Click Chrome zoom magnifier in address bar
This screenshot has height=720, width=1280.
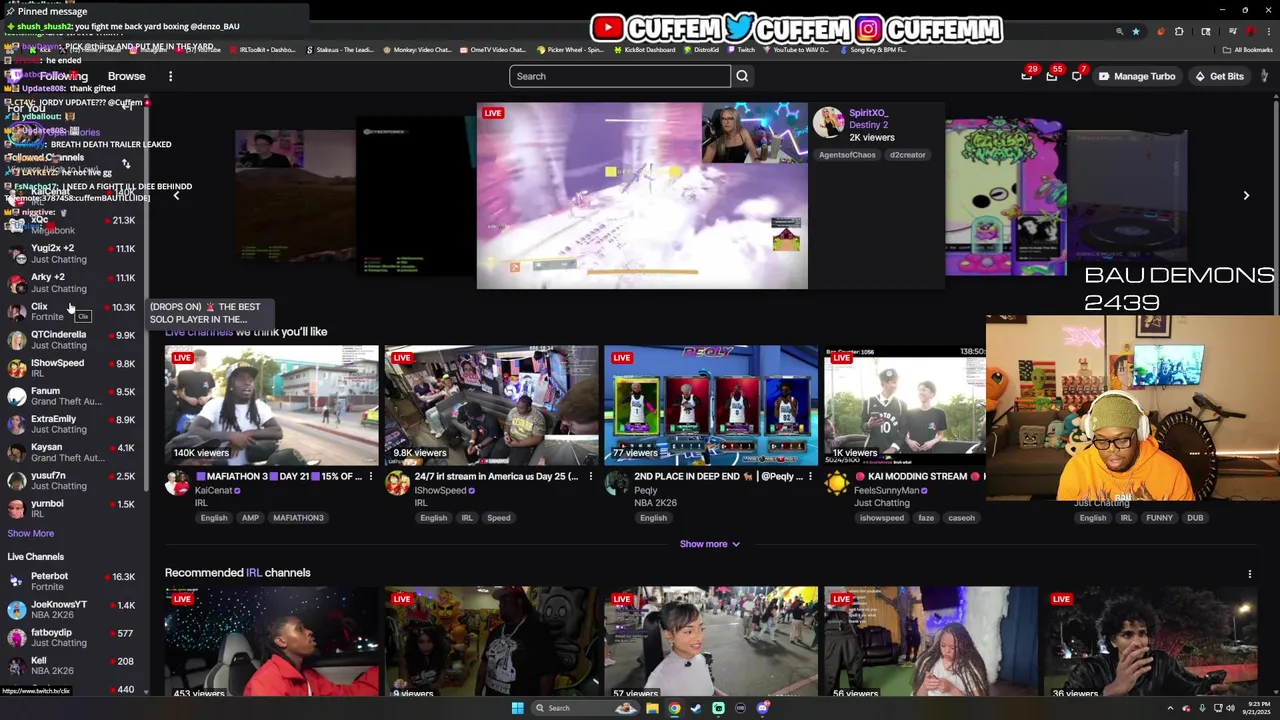tap(1119, 32)
